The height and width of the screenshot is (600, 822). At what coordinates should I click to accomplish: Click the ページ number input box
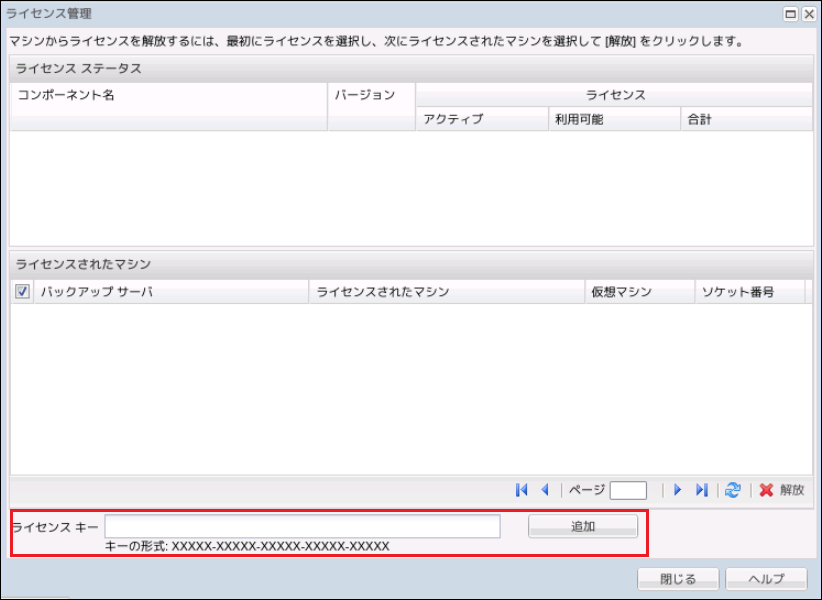(628, 490)
